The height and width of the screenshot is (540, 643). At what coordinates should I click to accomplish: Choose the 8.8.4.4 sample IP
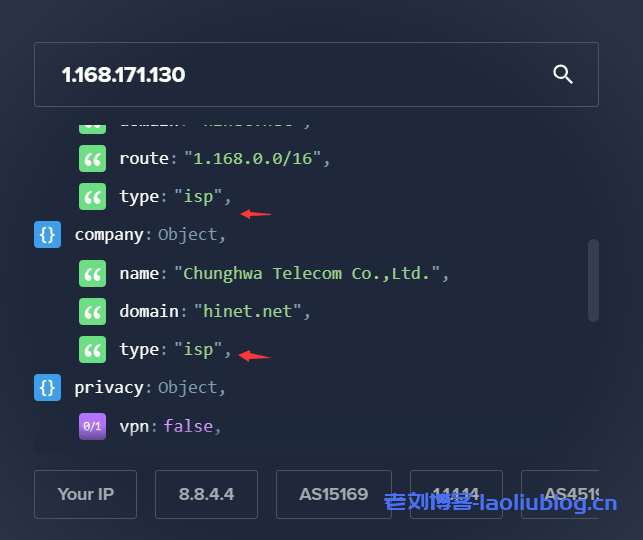206,494
